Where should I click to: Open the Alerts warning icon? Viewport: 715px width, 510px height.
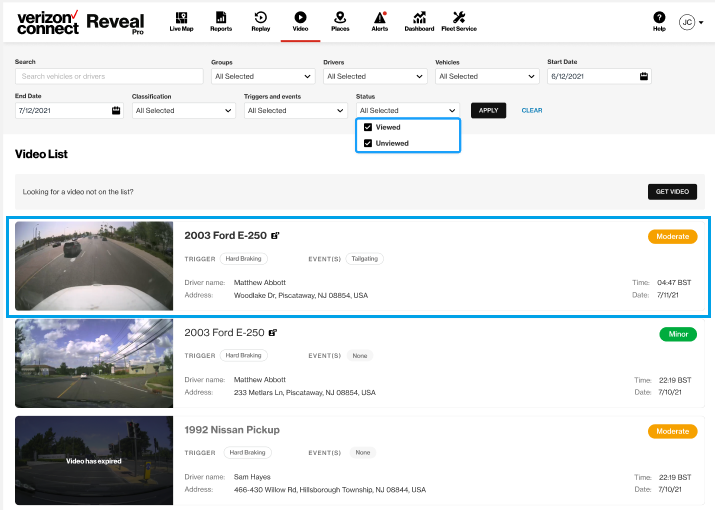coord(380,17)
